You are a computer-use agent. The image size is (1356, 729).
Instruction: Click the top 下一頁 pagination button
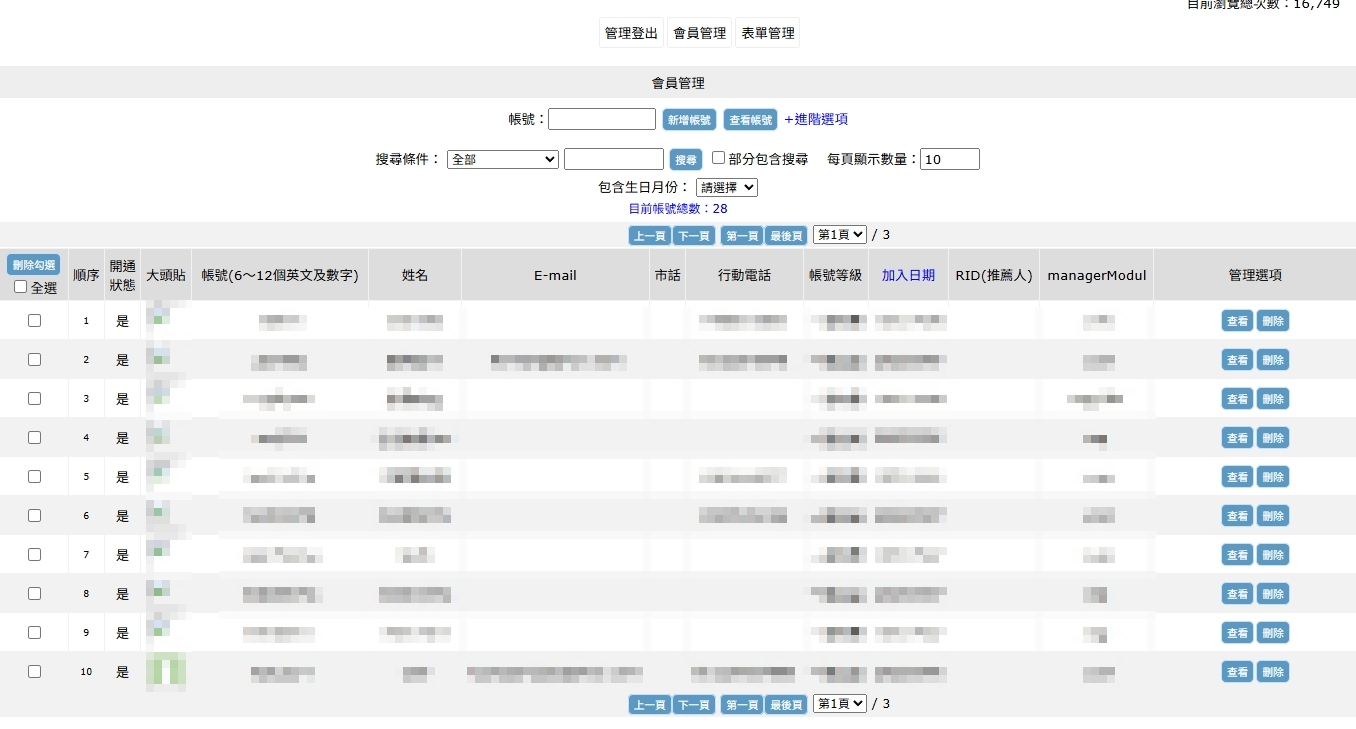693,236
